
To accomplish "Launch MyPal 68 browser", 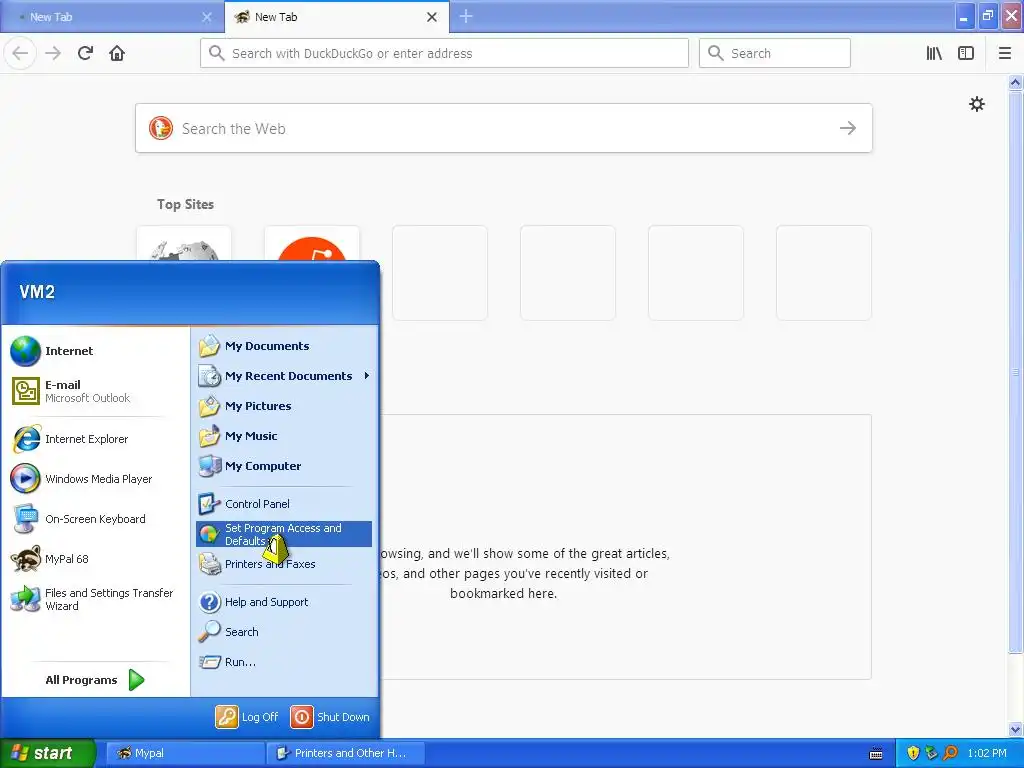I will coord(97,558).
